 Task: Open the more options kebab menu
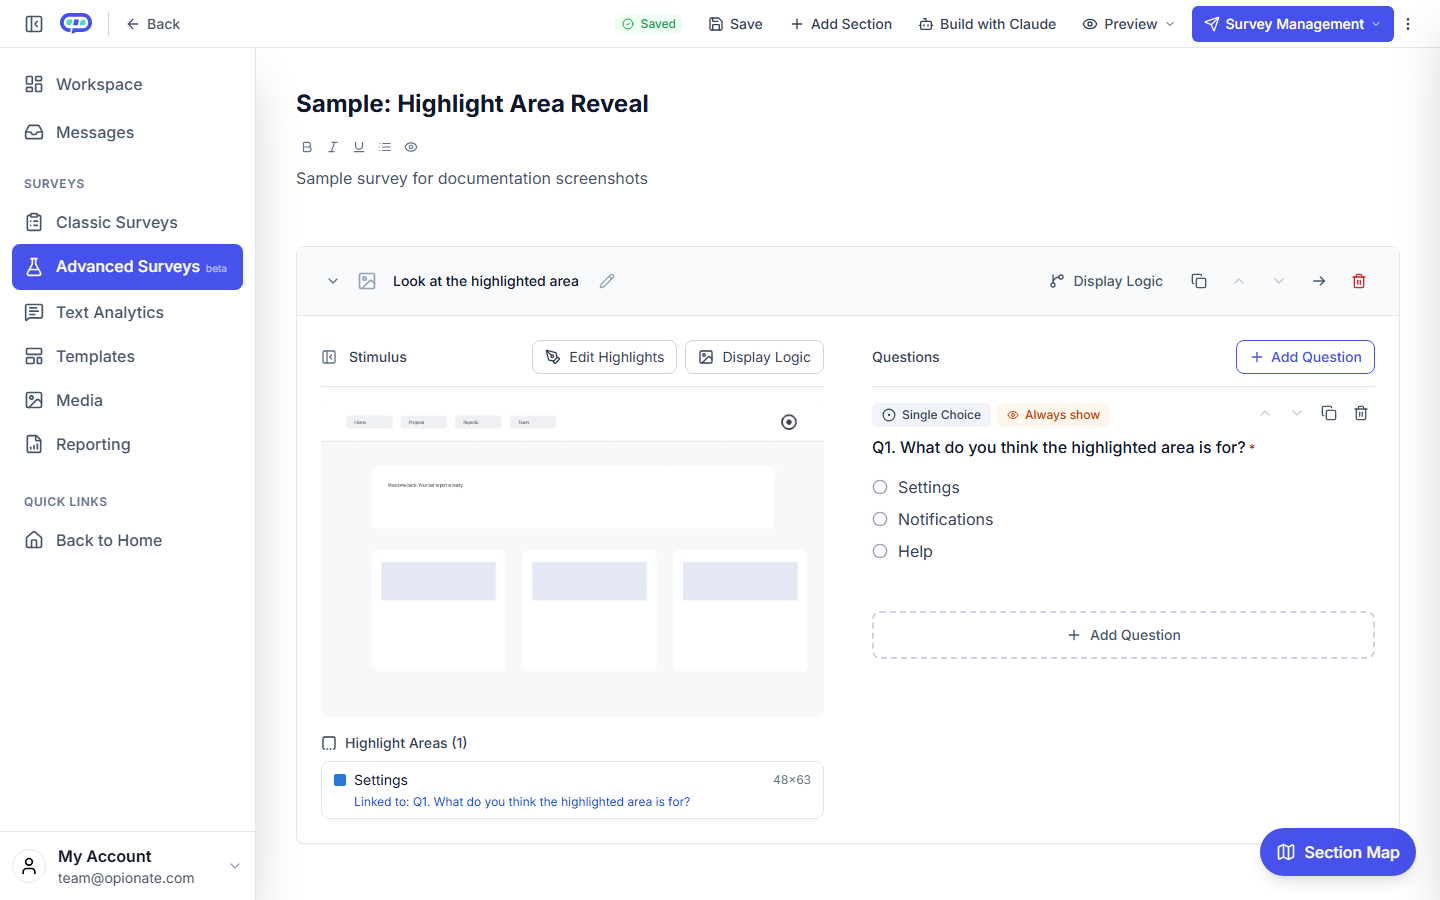[1408, 24]
